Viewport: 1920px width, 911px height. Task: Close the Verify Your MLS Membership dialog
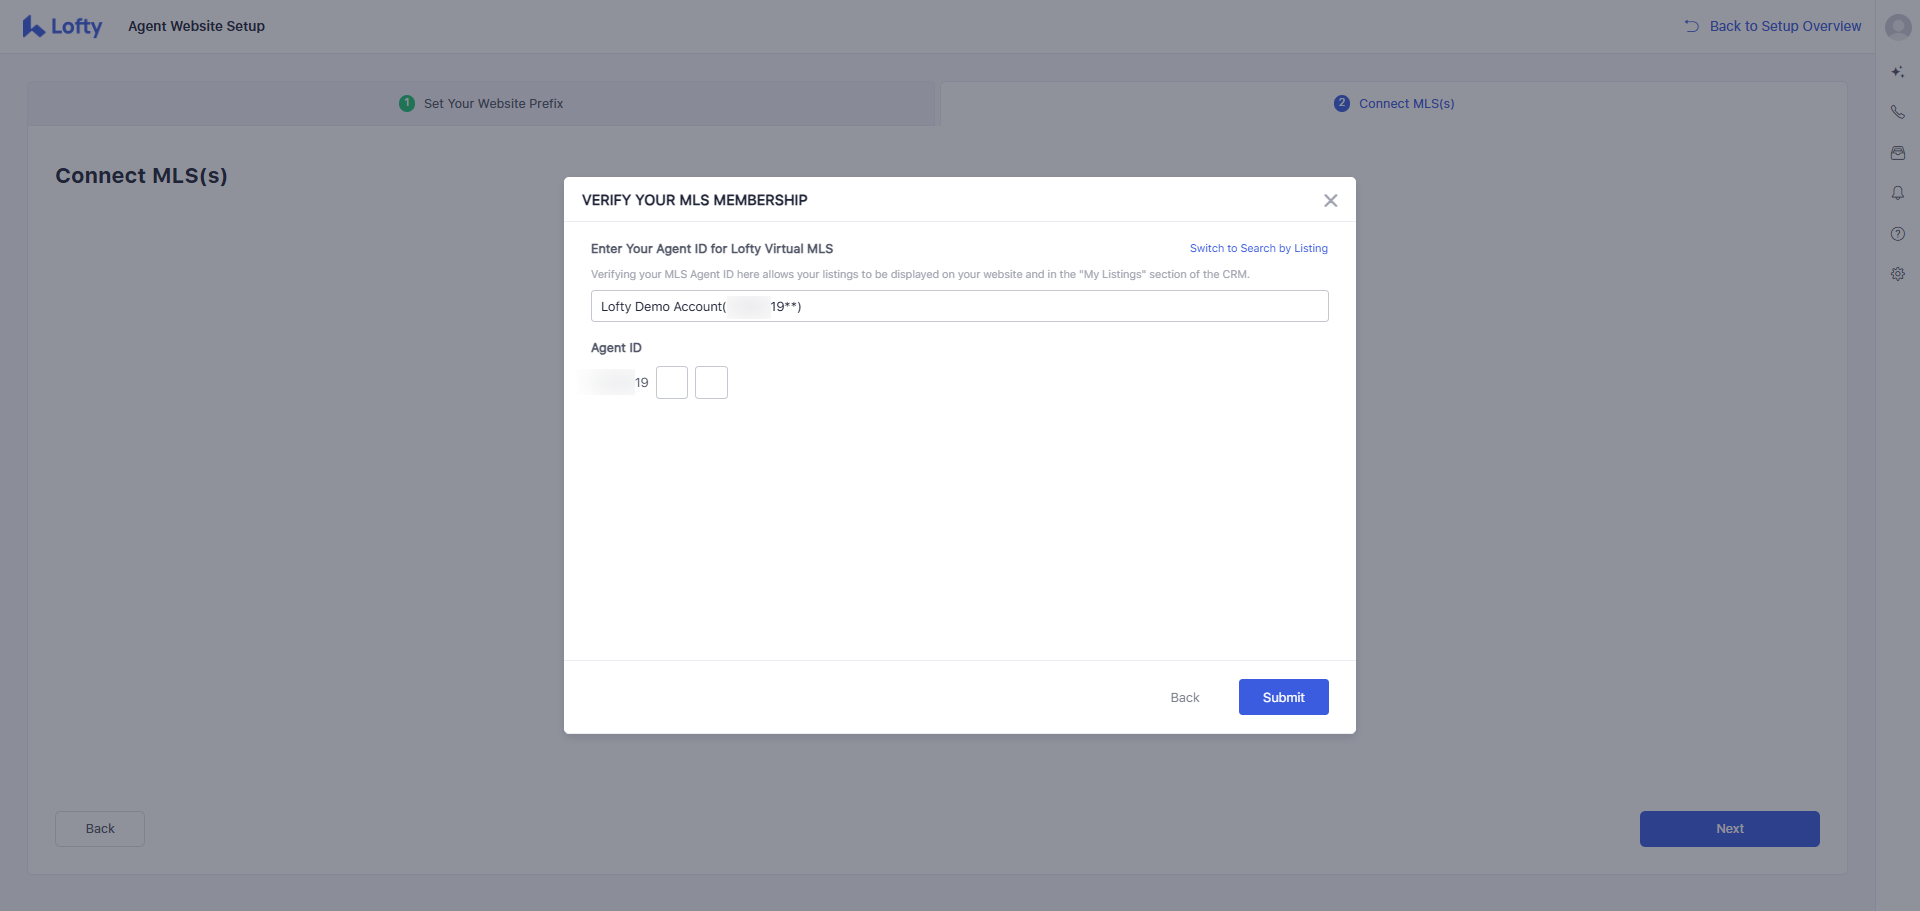click(1330, 201)
